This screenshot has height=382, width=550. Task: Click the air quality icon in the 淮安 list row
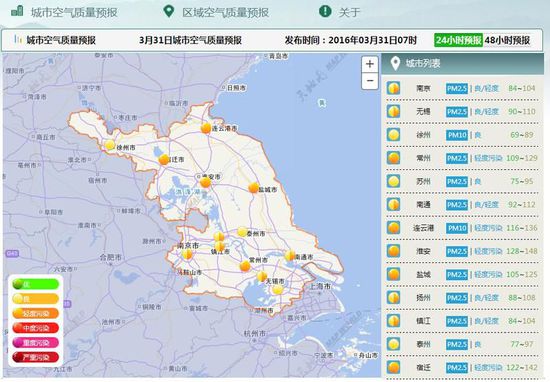(x=394, y=251)
